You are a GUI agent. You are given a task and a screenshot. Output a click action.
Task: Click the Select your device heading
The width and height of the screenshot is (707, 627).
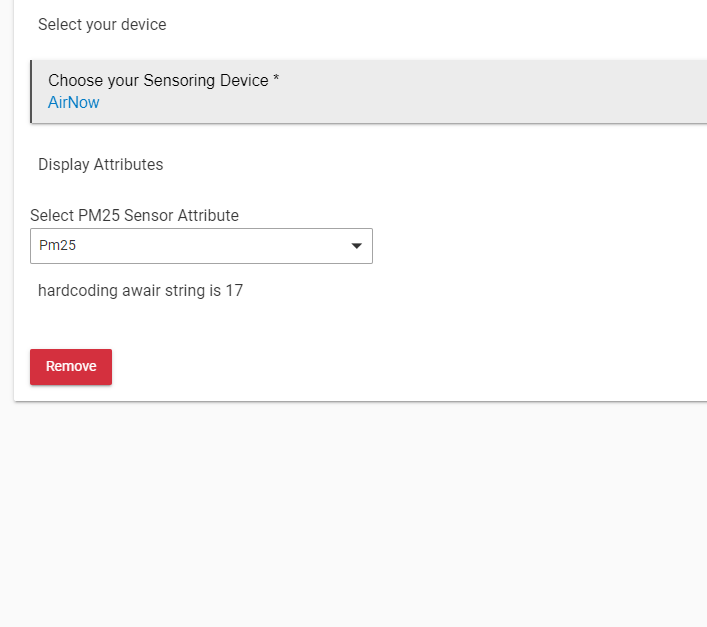click(x=102, y=24)
